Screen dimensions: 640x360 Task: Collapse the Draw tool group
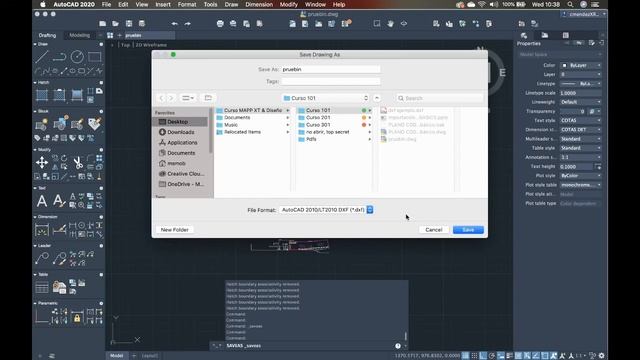(35, 44)
